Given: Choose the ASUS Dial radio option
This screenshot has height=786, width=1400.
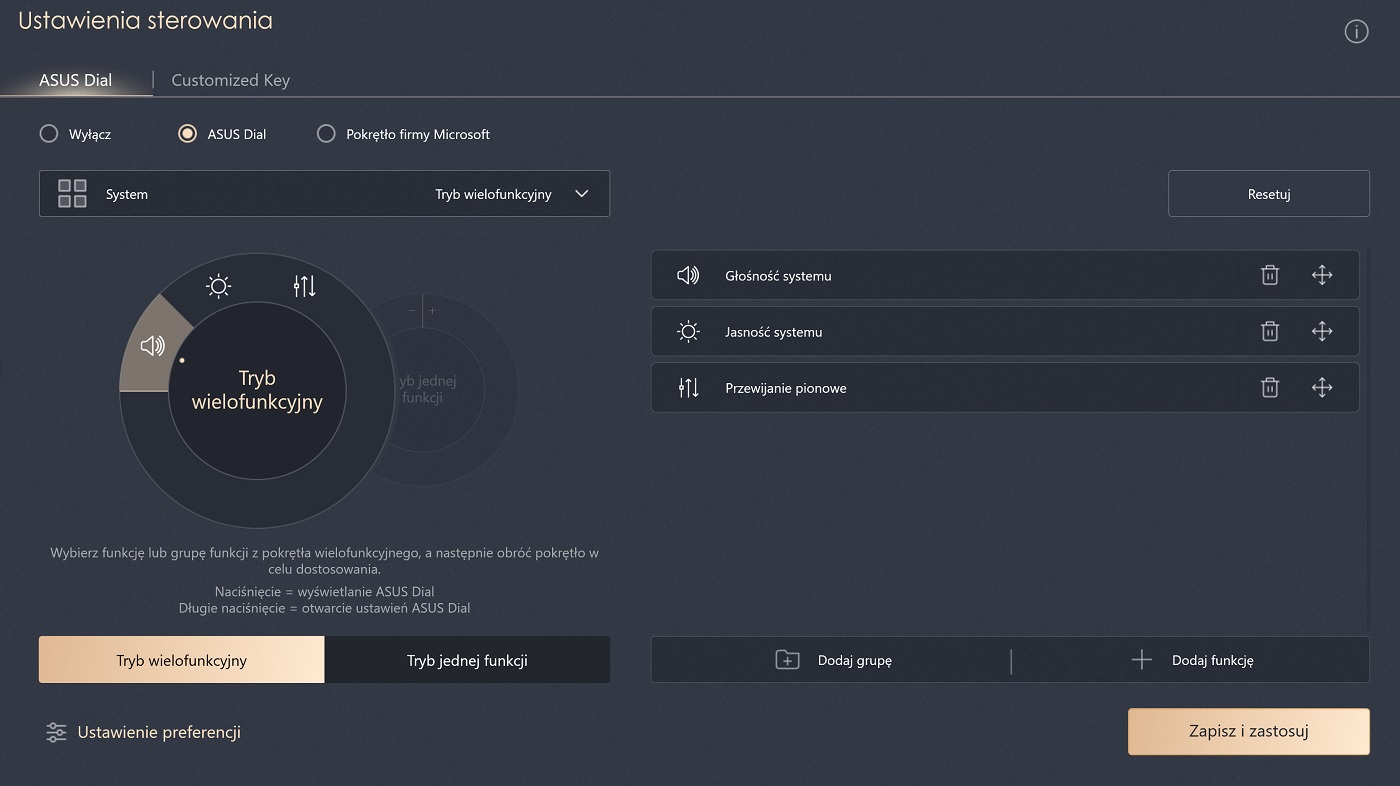Looking at the screenshot, I should pos(187,134).
